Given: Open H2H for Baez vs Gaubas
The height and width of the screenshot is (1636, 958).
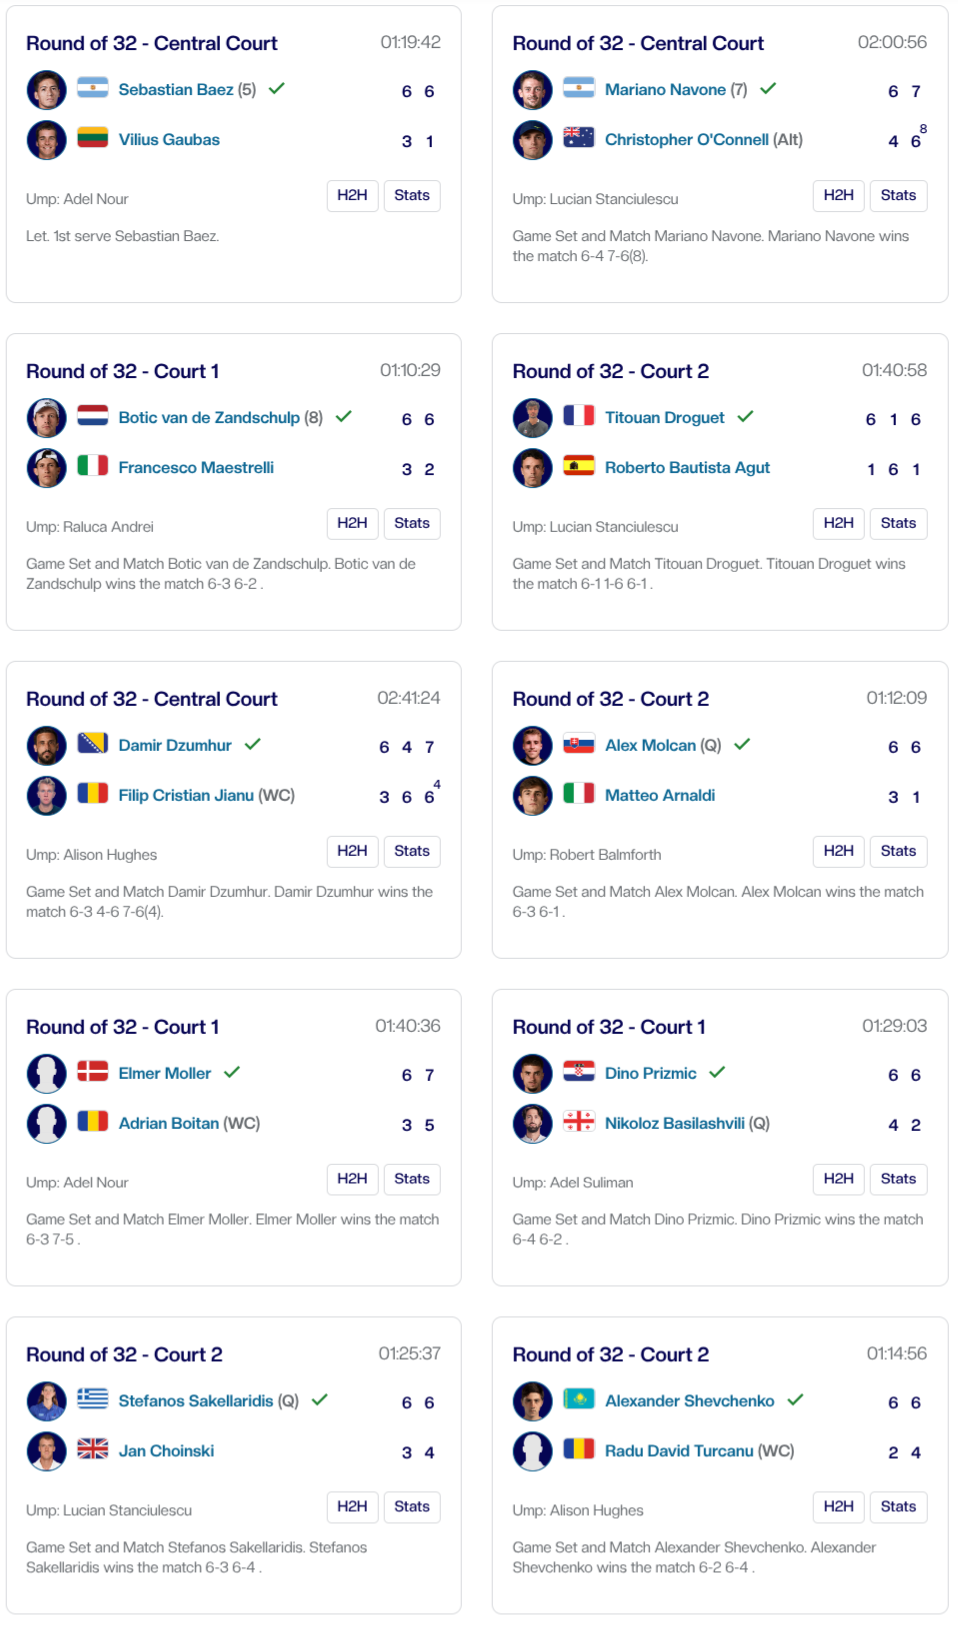Looking at the screenshot, I should coord(352,196).
